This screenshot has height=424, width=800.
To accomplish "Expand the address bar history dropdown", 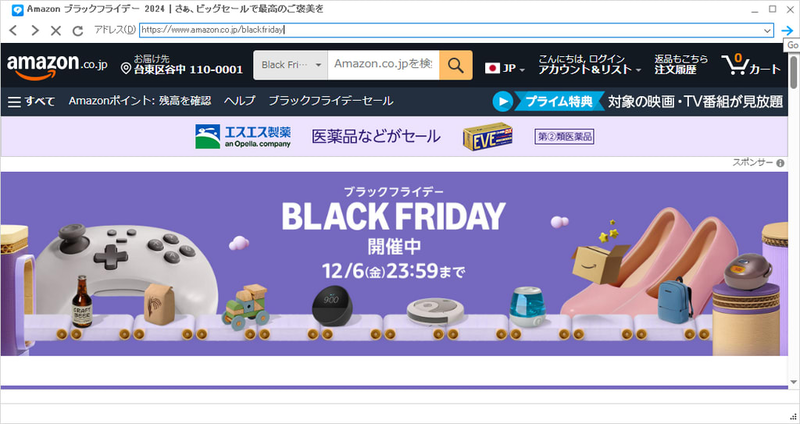I will (767, 30).
